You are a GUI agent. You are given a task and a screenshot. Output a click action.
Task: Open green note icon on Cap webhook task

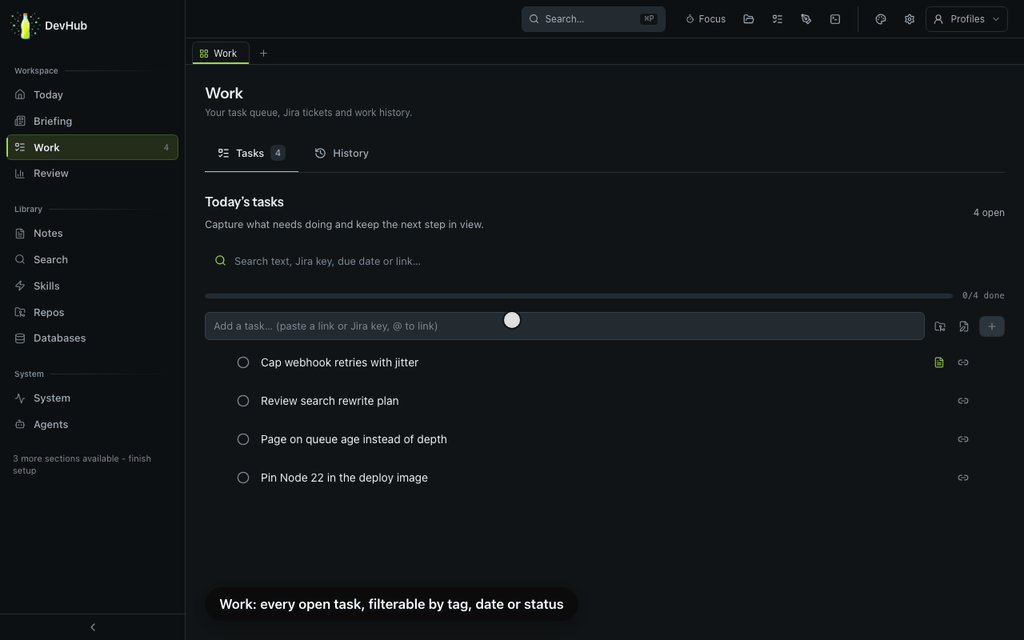939,362
